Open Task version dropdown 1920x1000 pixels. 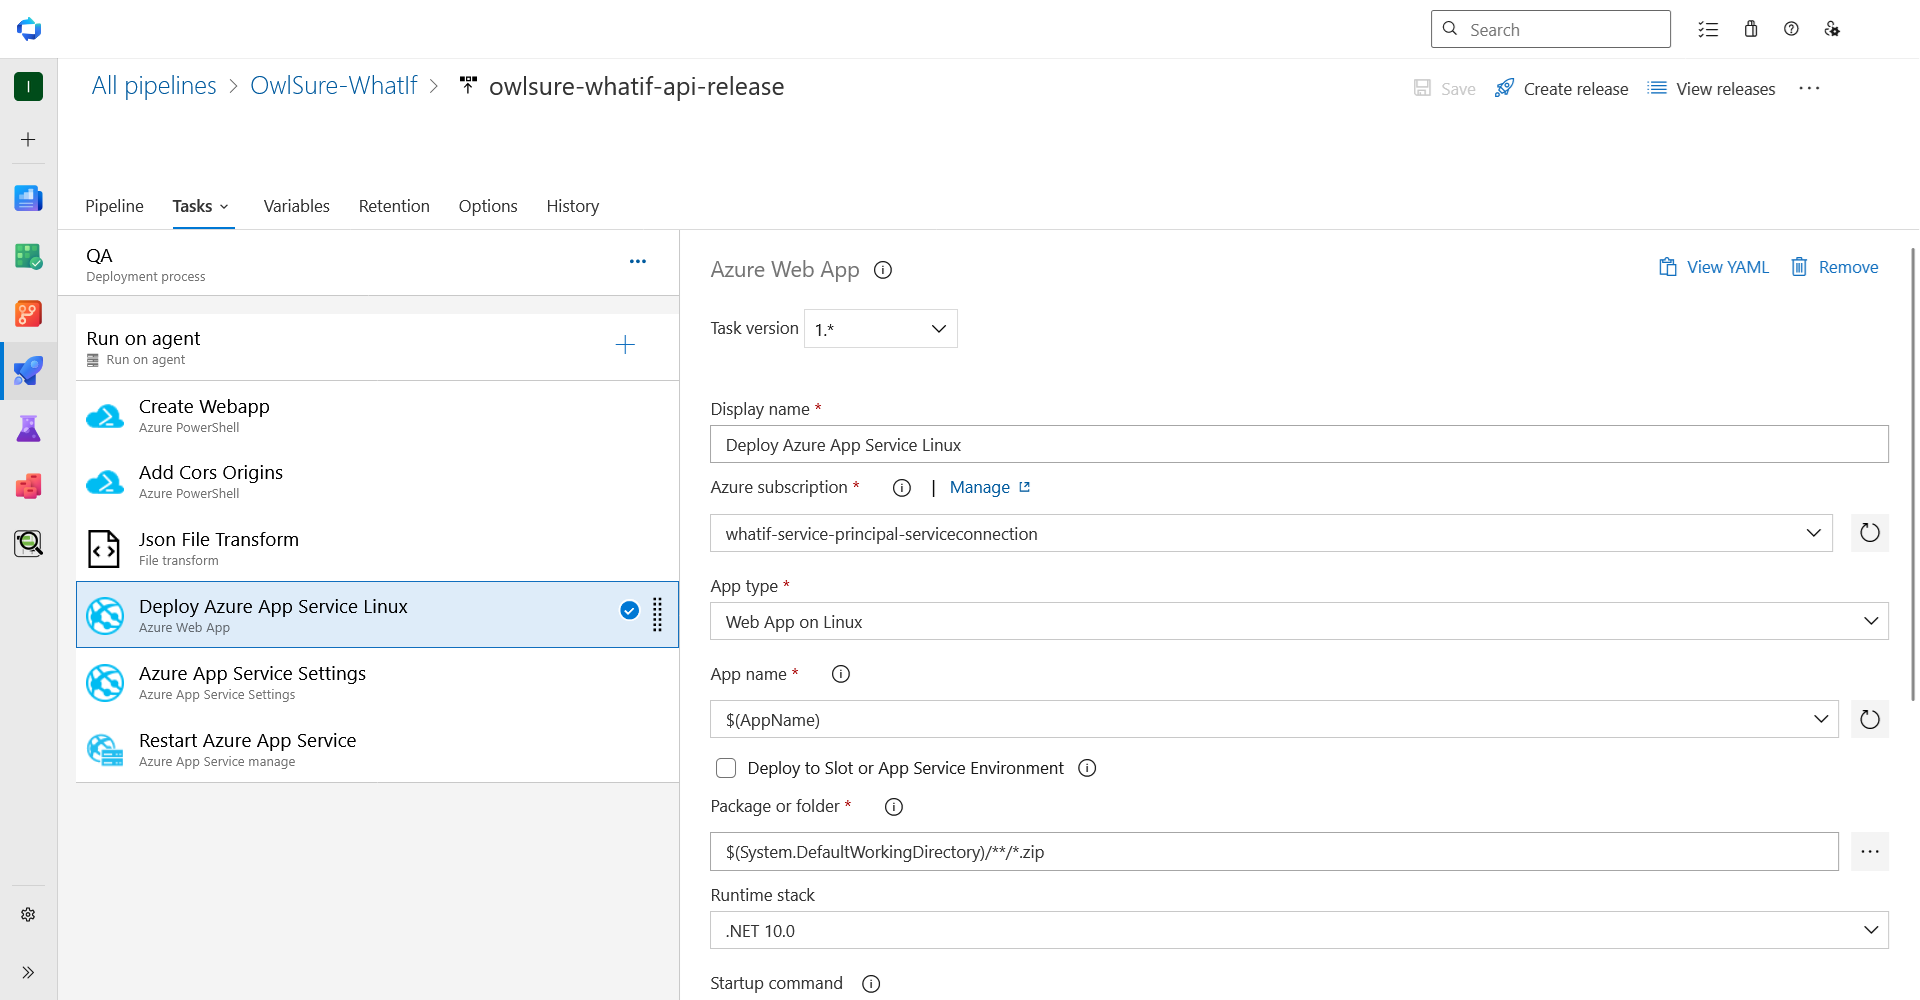coord(881,329)
